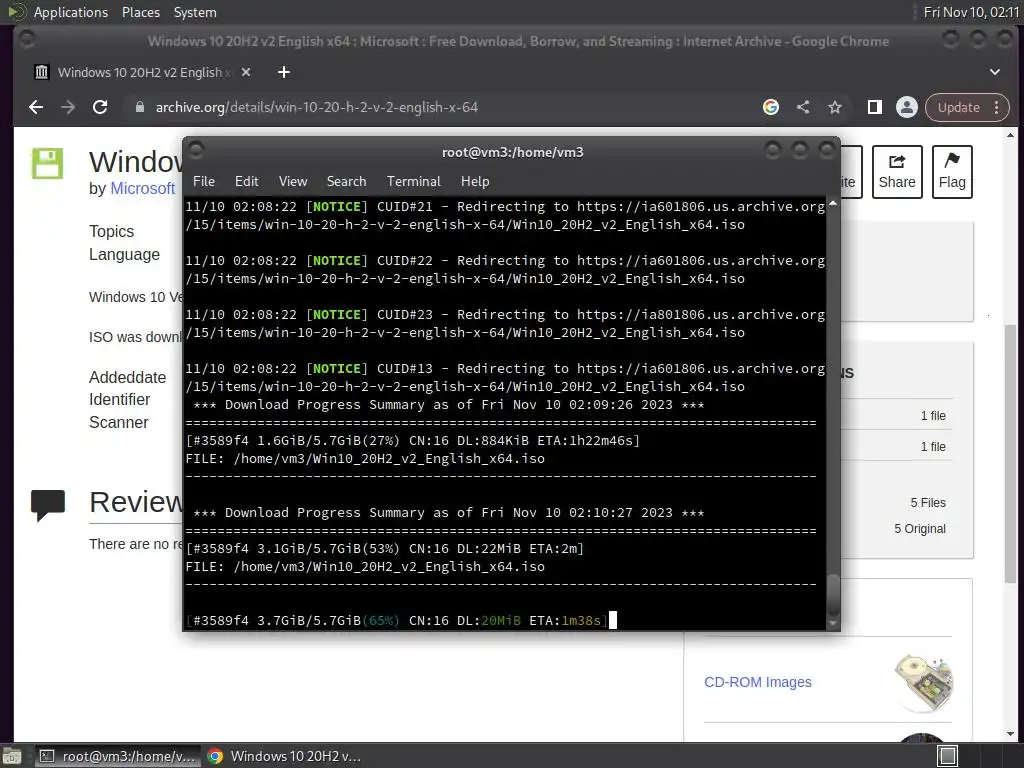Click the Topics label on archive page
Viewport: 1024px width, 768px height.
(x=111, y=231)
